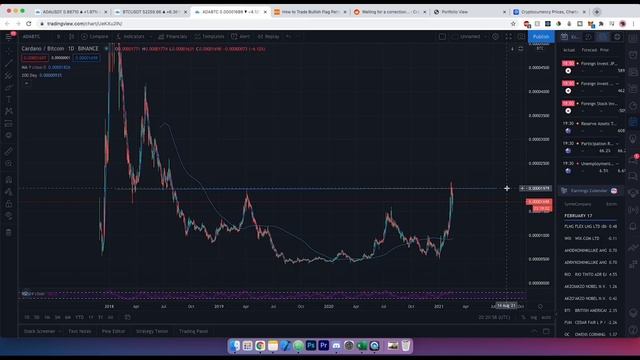Toggle auto scale

coord(546,317)
